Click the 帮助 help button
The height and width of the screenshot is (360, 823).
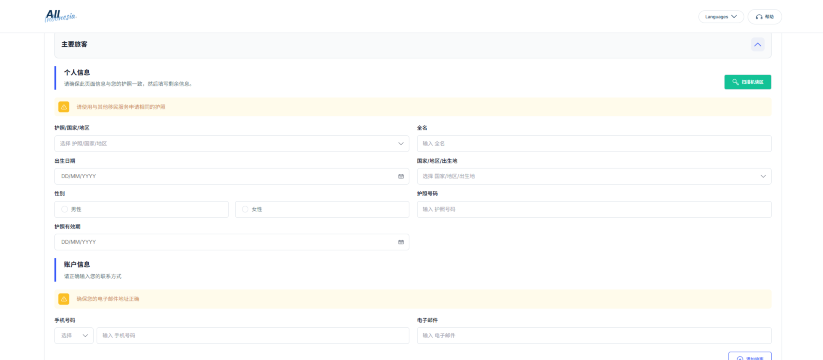tap(764, 17)
